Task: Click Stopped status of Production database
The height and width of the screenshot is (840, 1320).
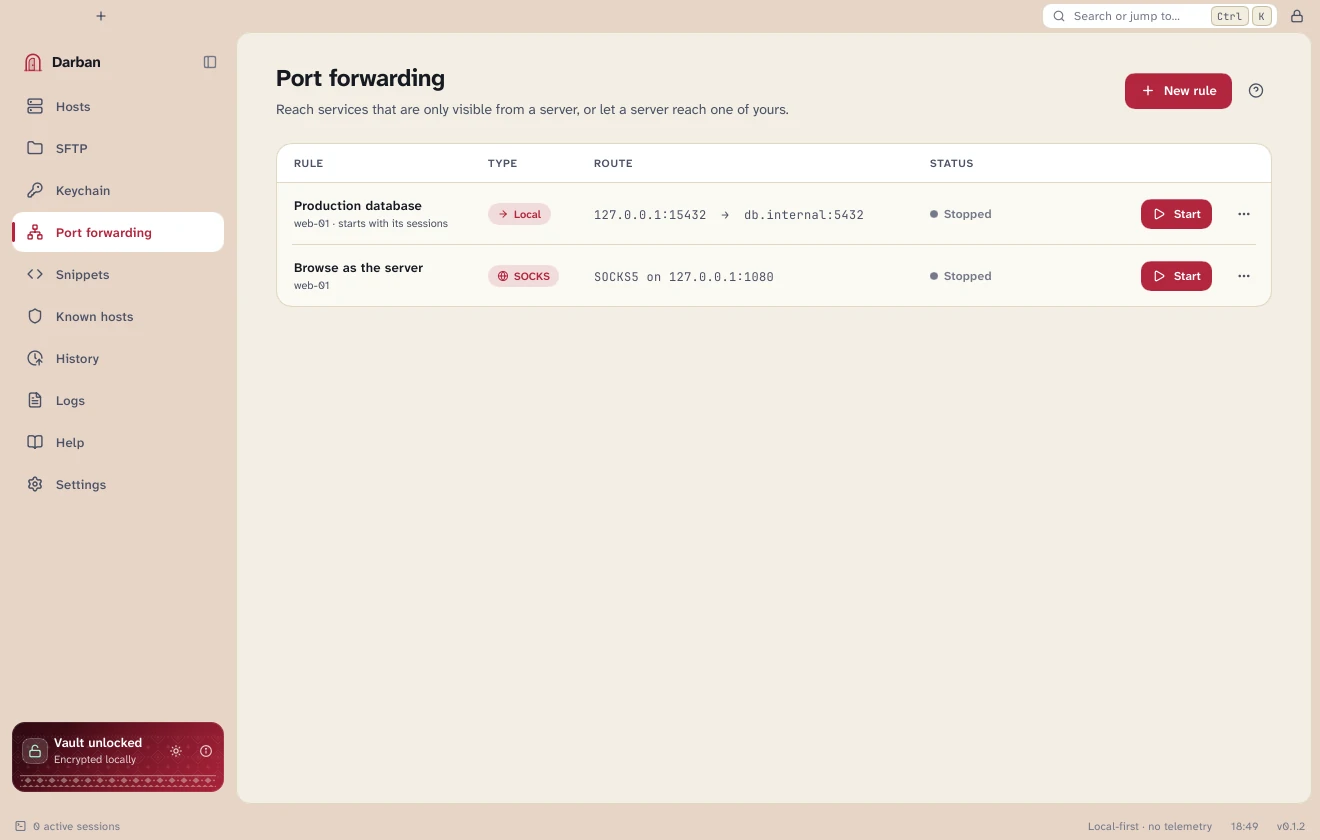Action: pos(961,214)
